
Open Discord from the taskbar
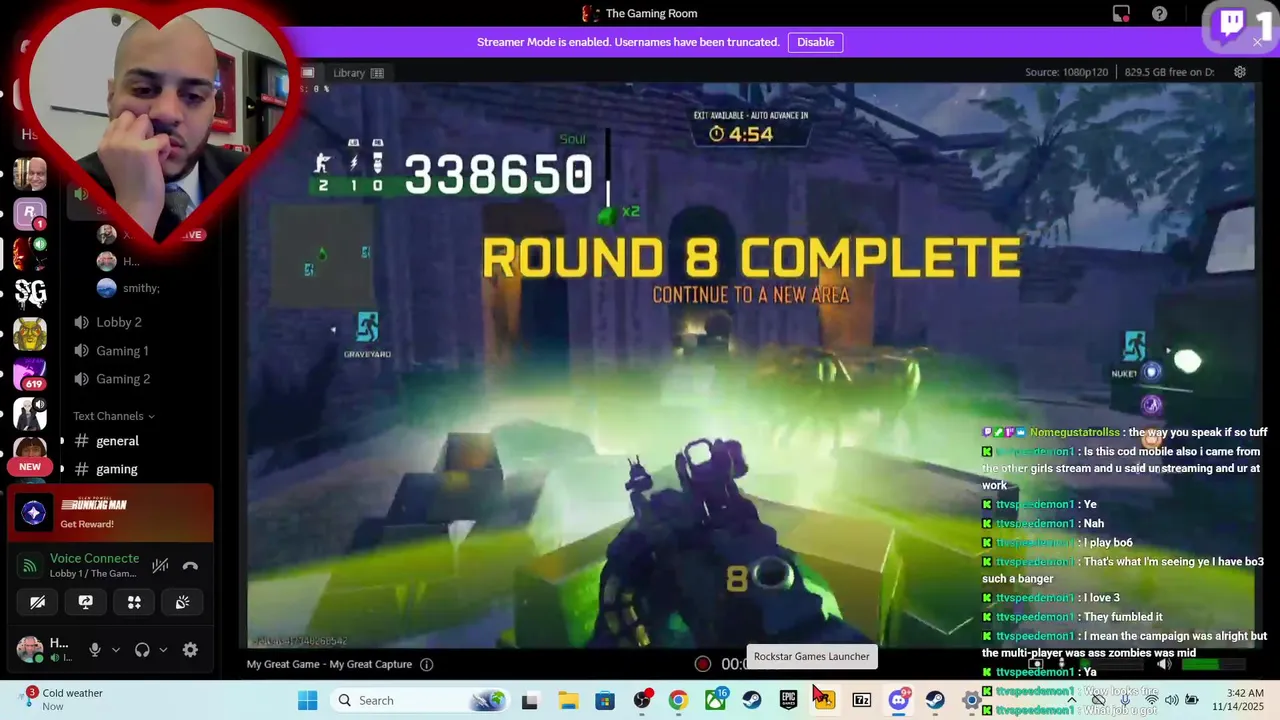click(x=898, y=700)
